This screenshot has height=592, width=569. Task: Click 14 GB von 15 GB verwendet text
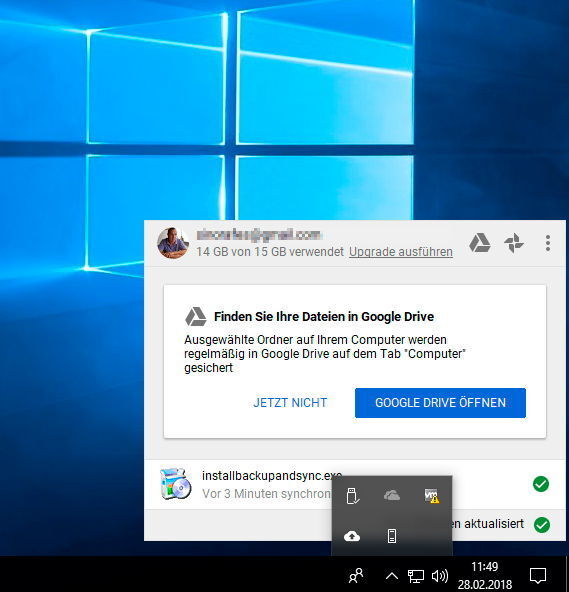[270, 251]
